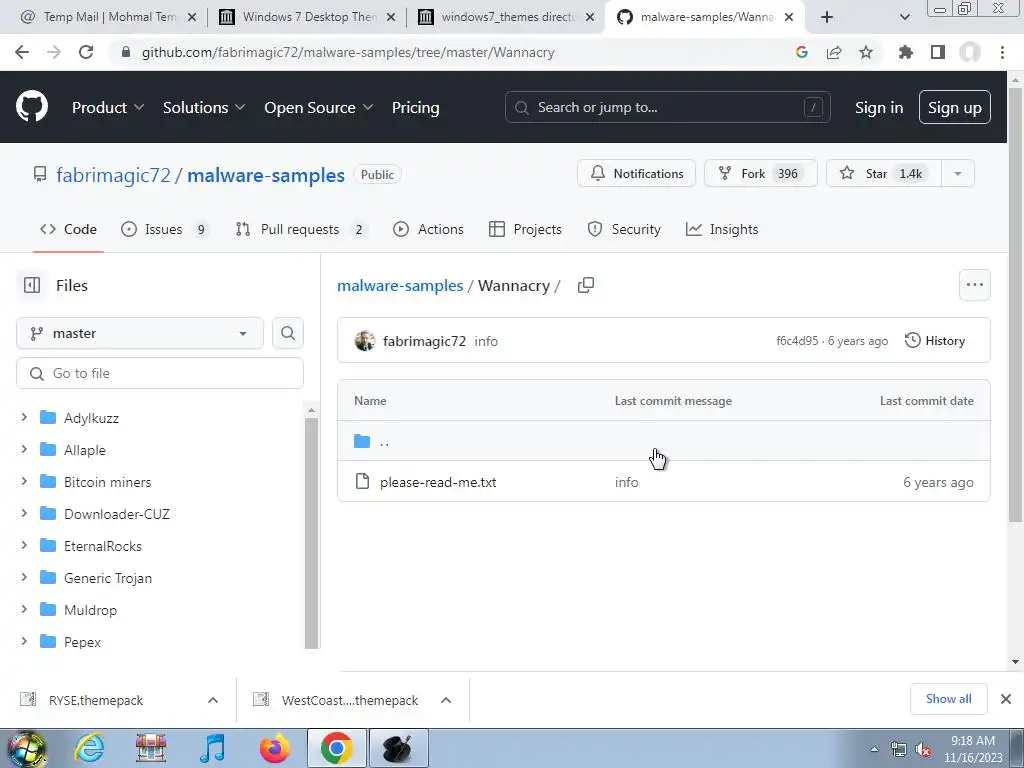Open the Insights tab

point(722,229)
